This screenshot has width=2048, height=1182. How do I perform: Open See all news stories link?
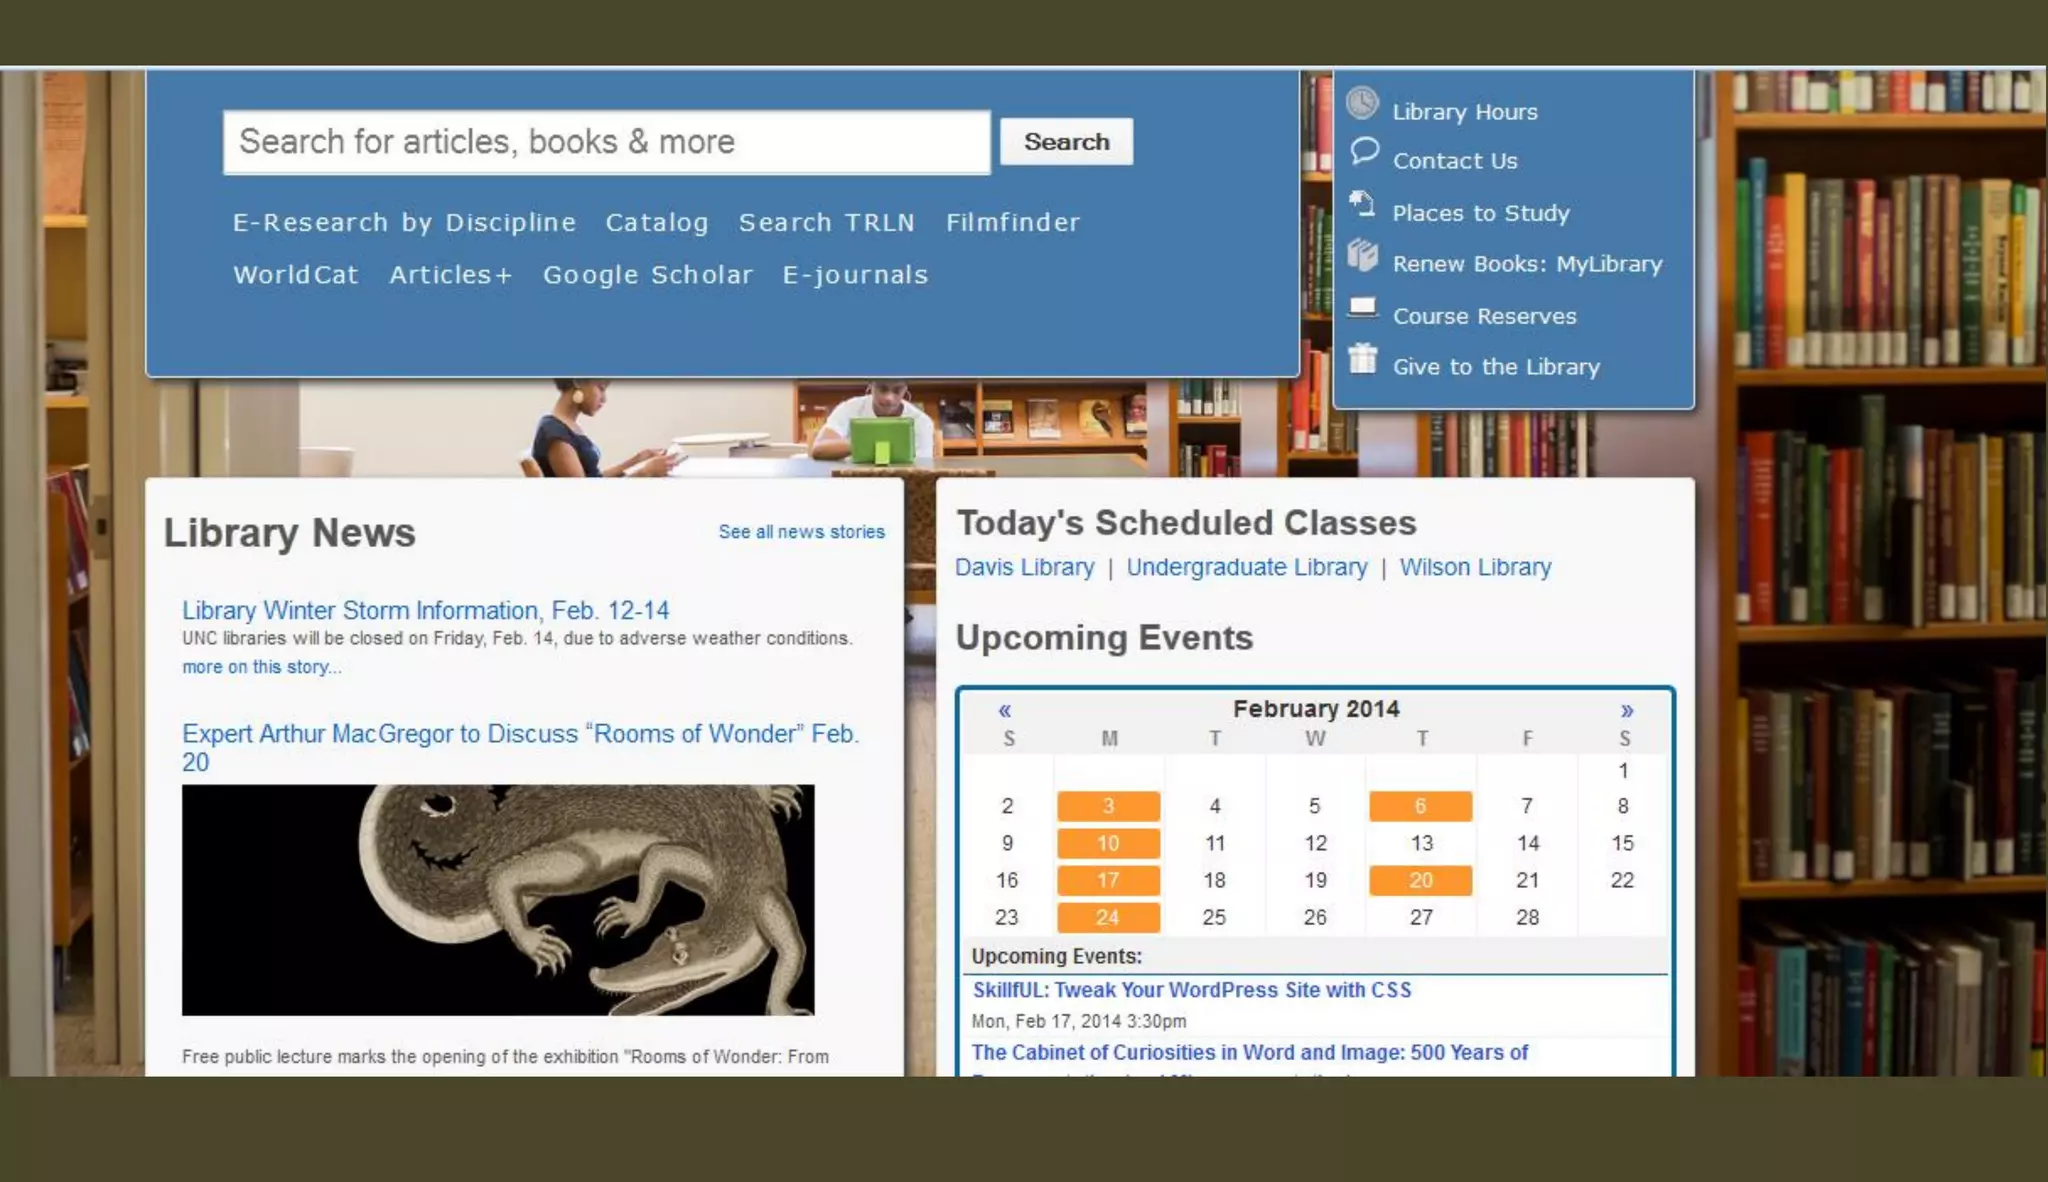801,532
